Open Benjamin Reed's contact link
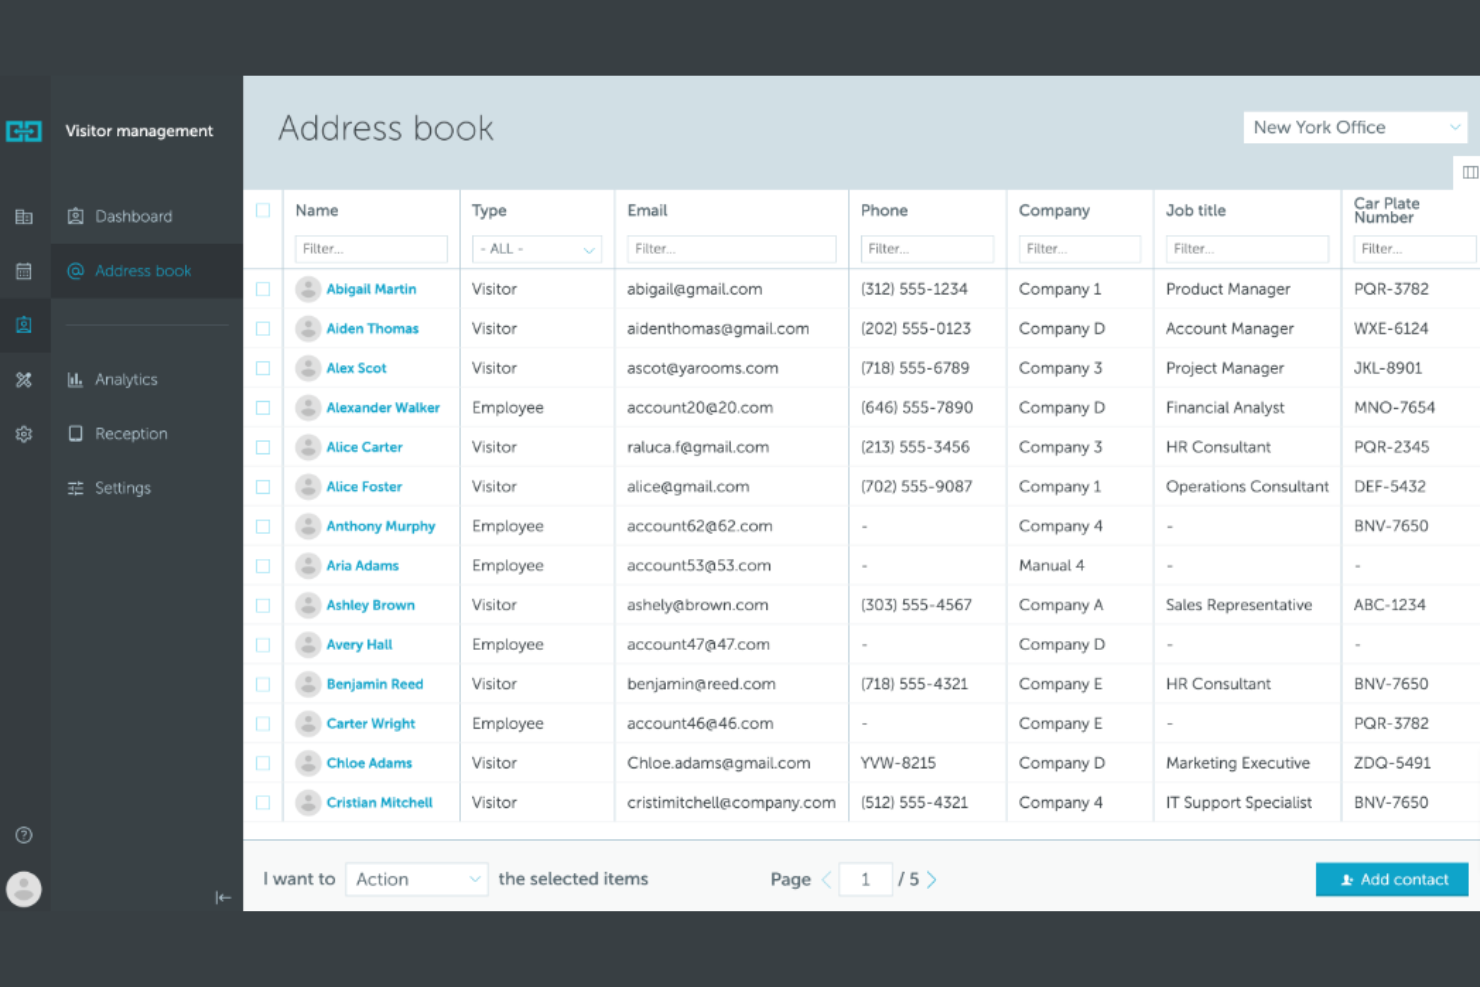This screenshot has width=1480, height=987. (374, 684)
